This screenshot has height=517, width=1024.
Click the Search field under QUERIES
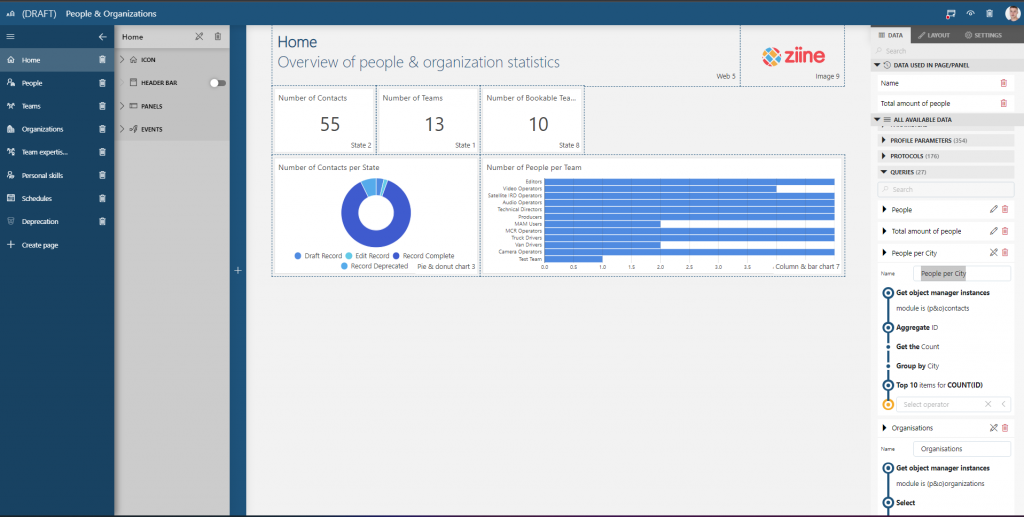pyautogui.click(x=944, y=189)
